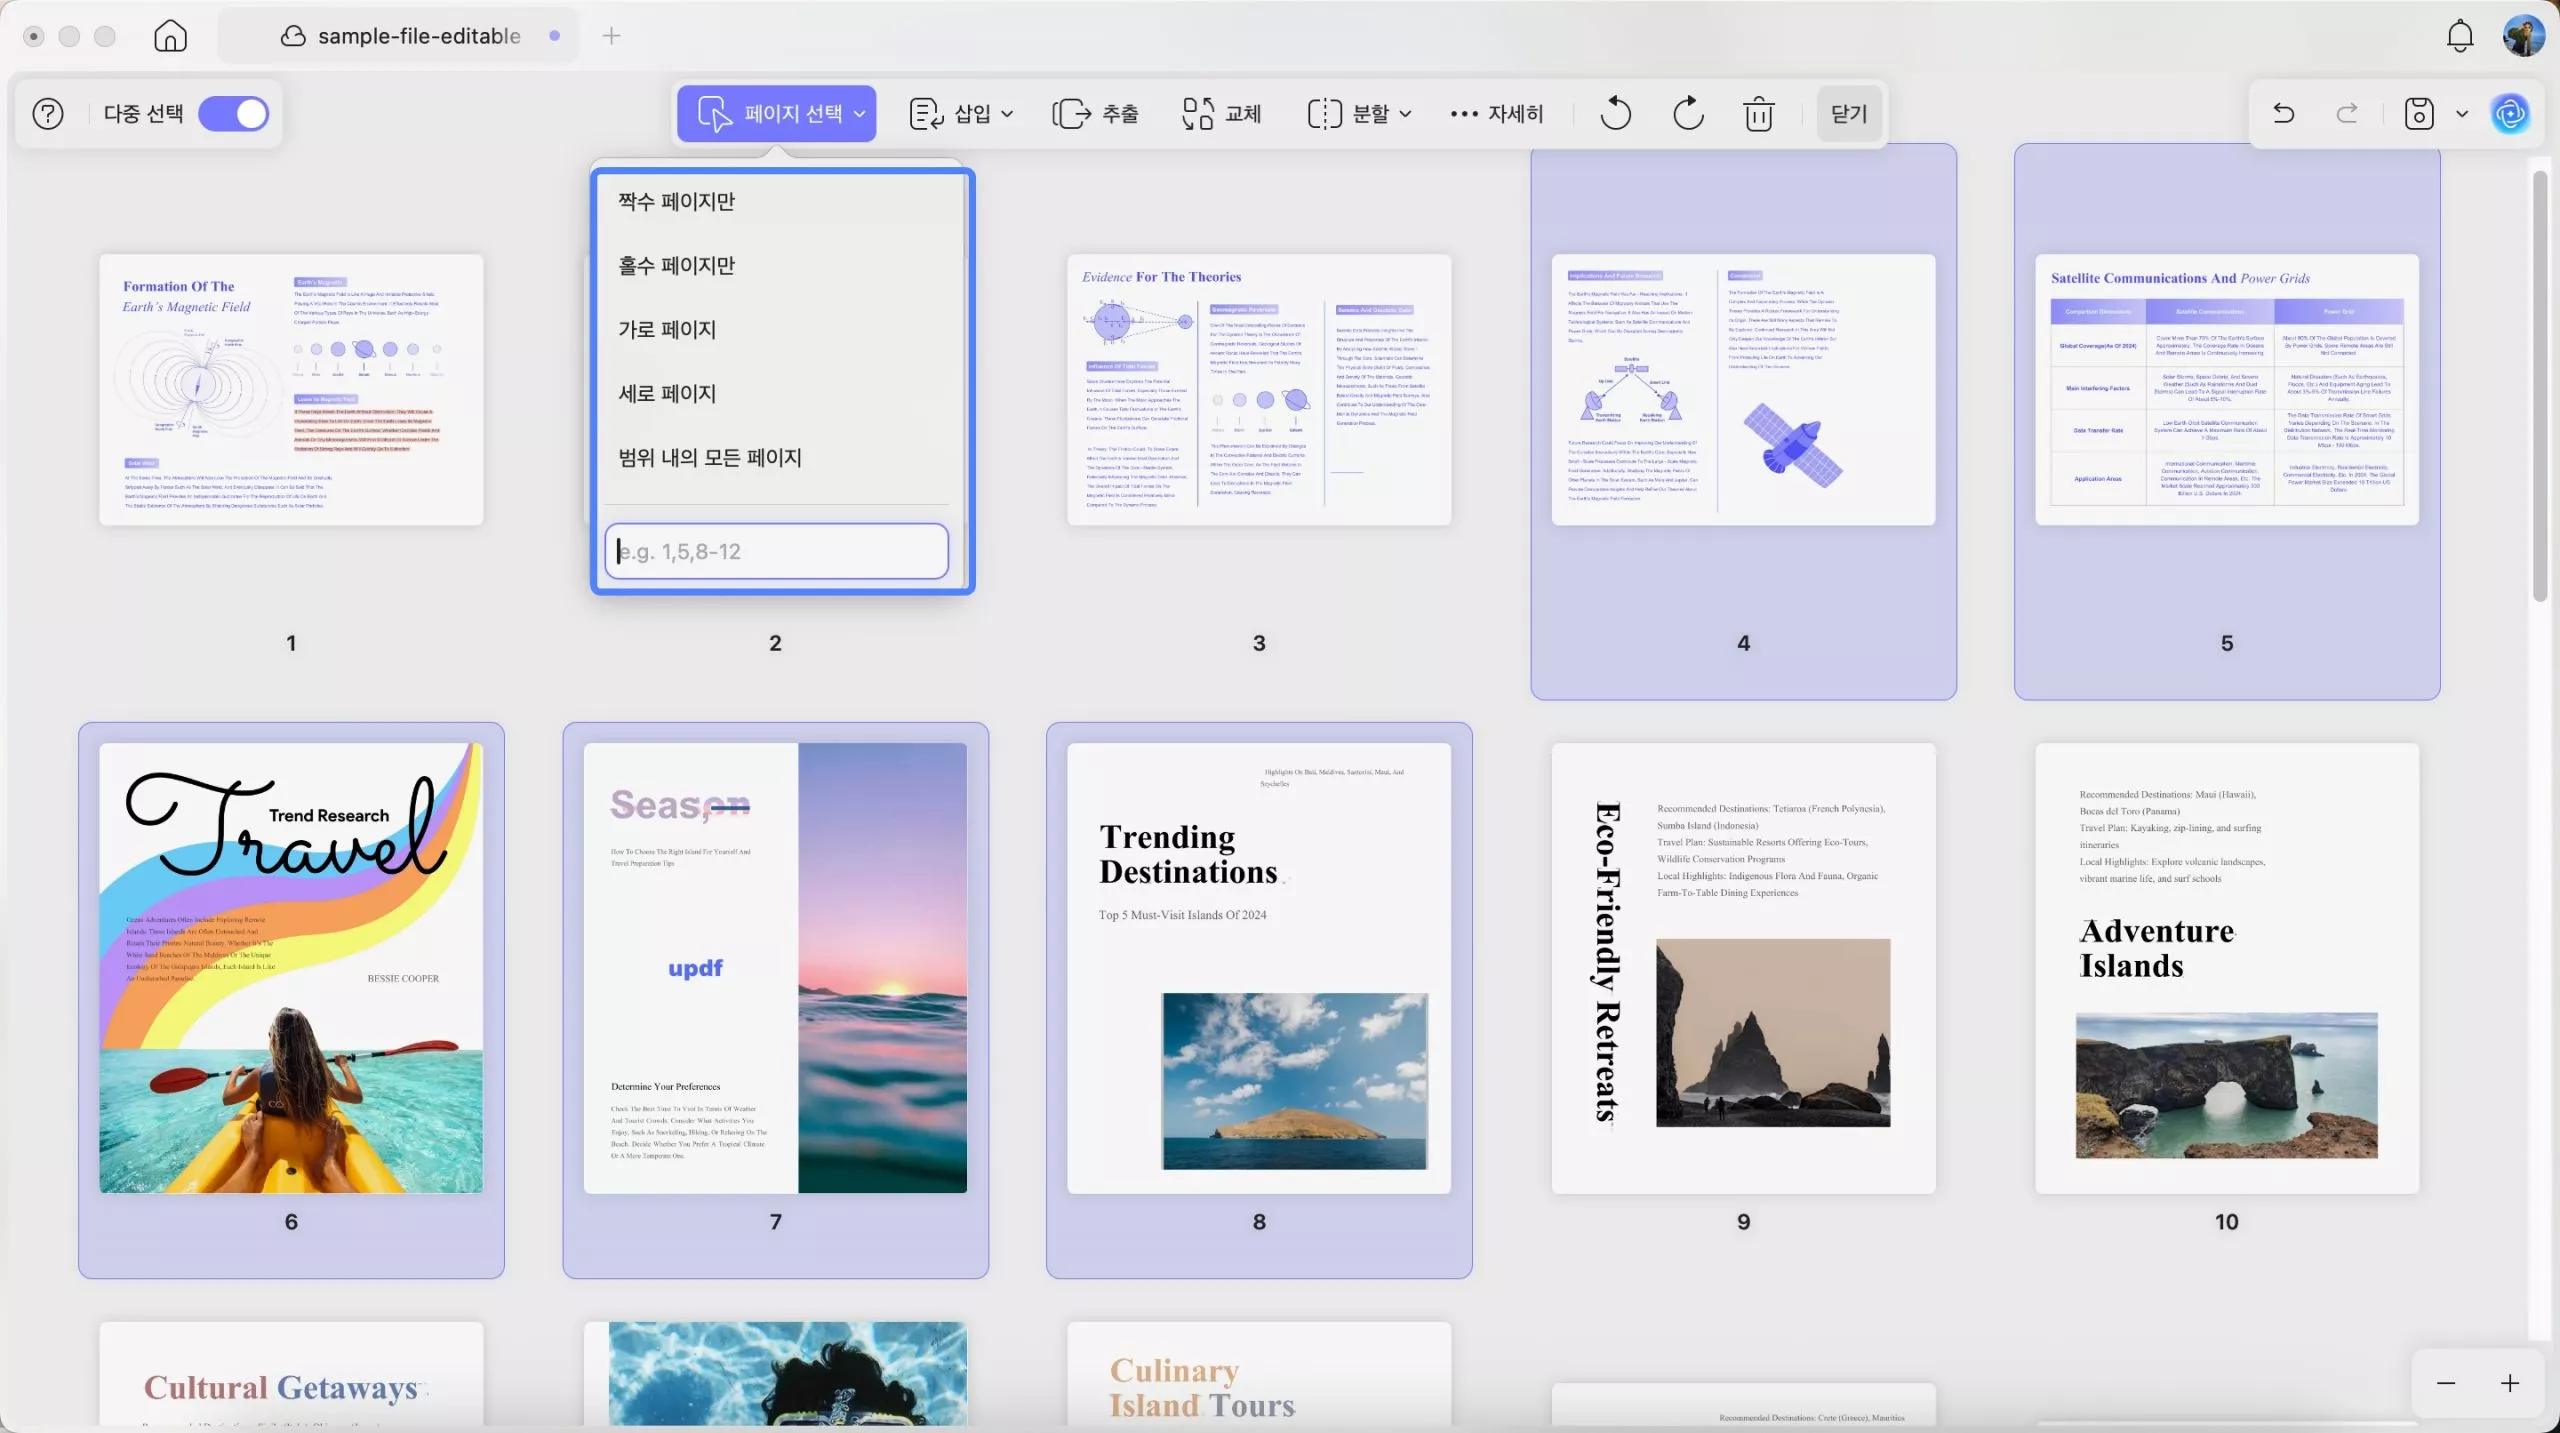
Task: Select page 1 thumbnail
Action: (291, 390)
